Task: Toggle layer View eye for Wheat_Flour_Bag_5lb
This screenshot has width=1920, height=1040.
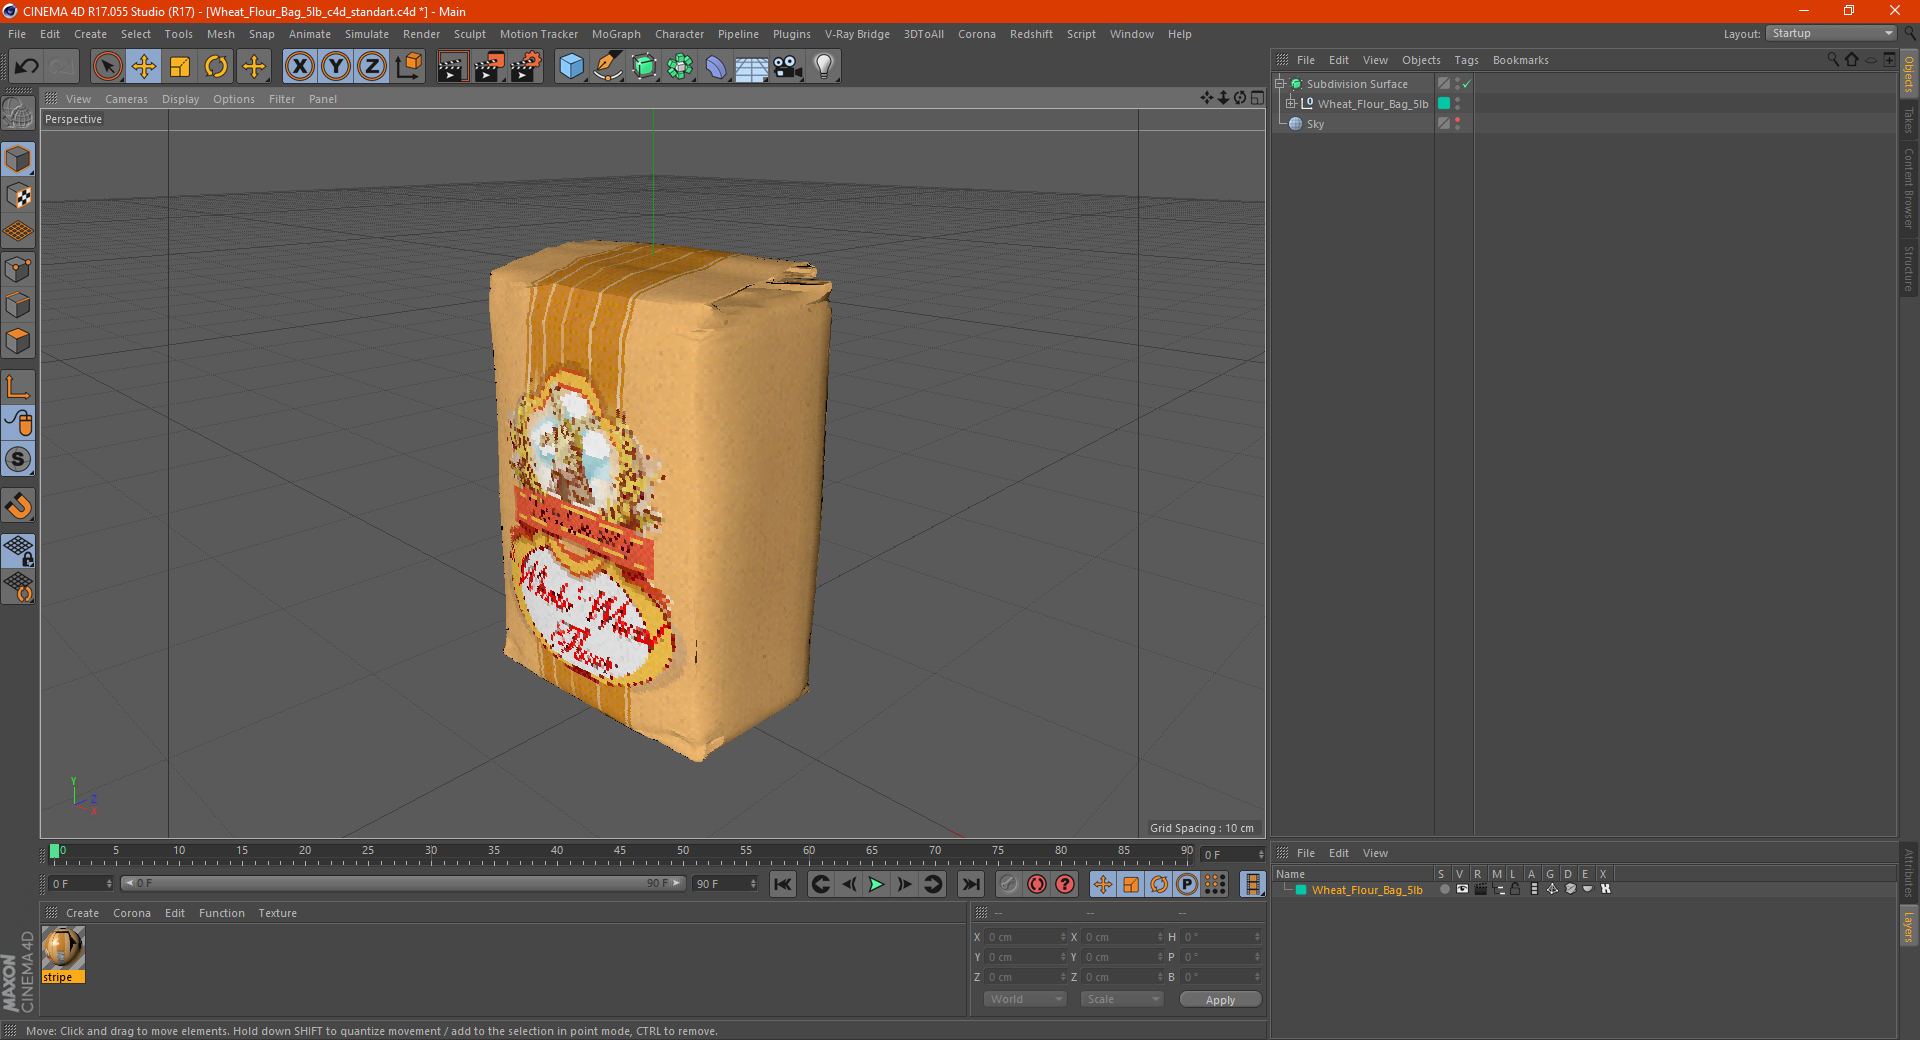Action: (x=1462, y=889)
